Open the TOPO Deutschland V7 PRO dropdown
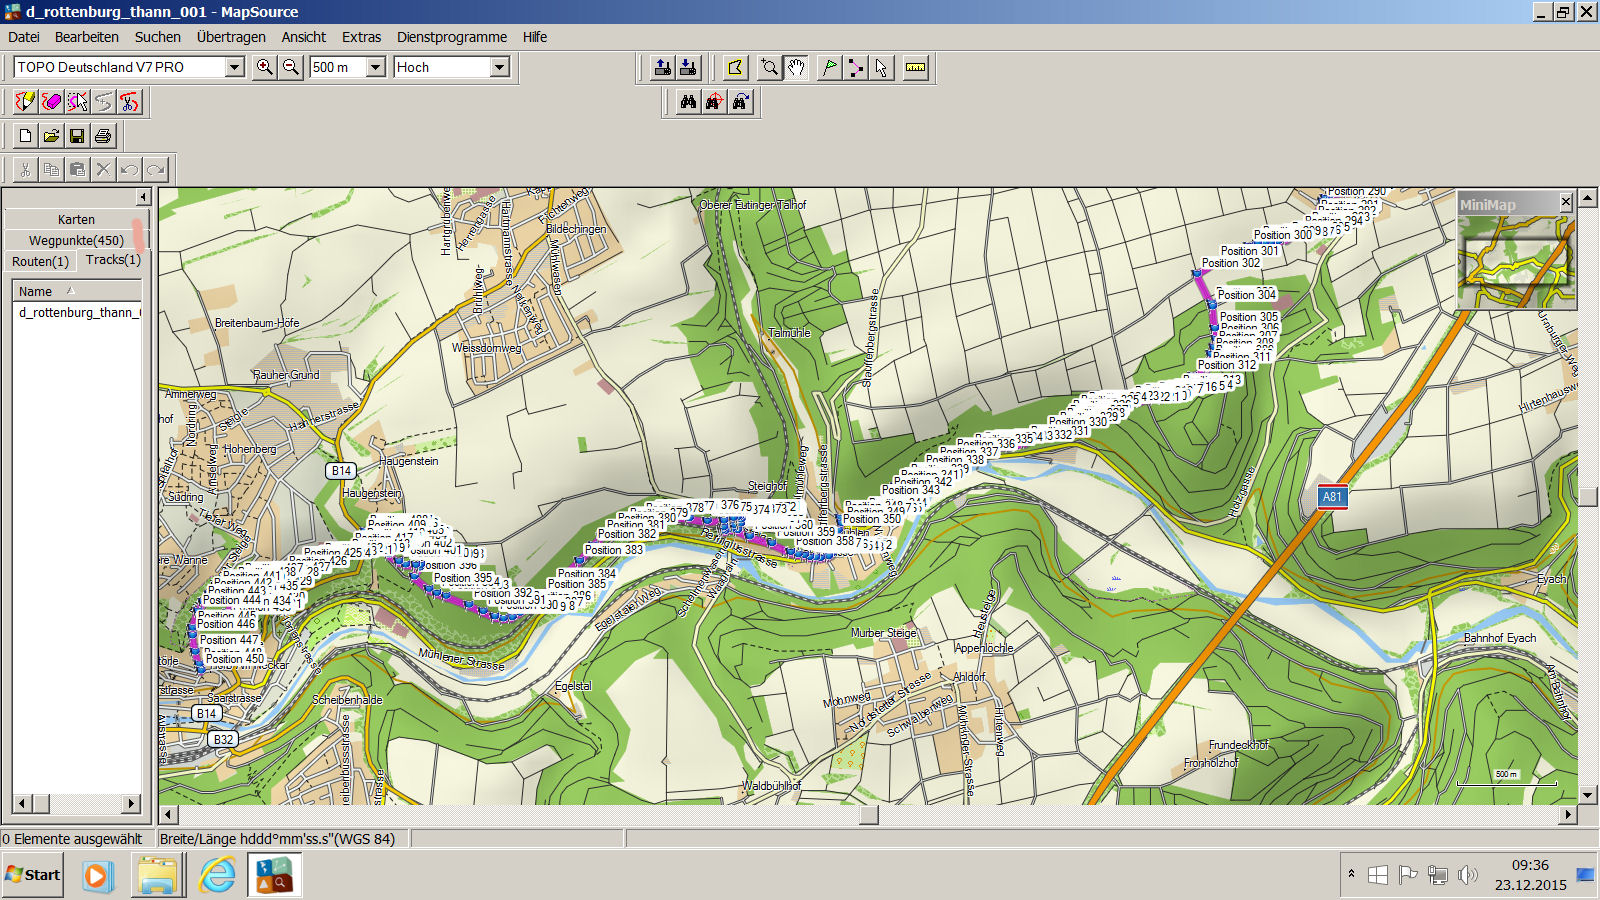 [x=235, y=67]
